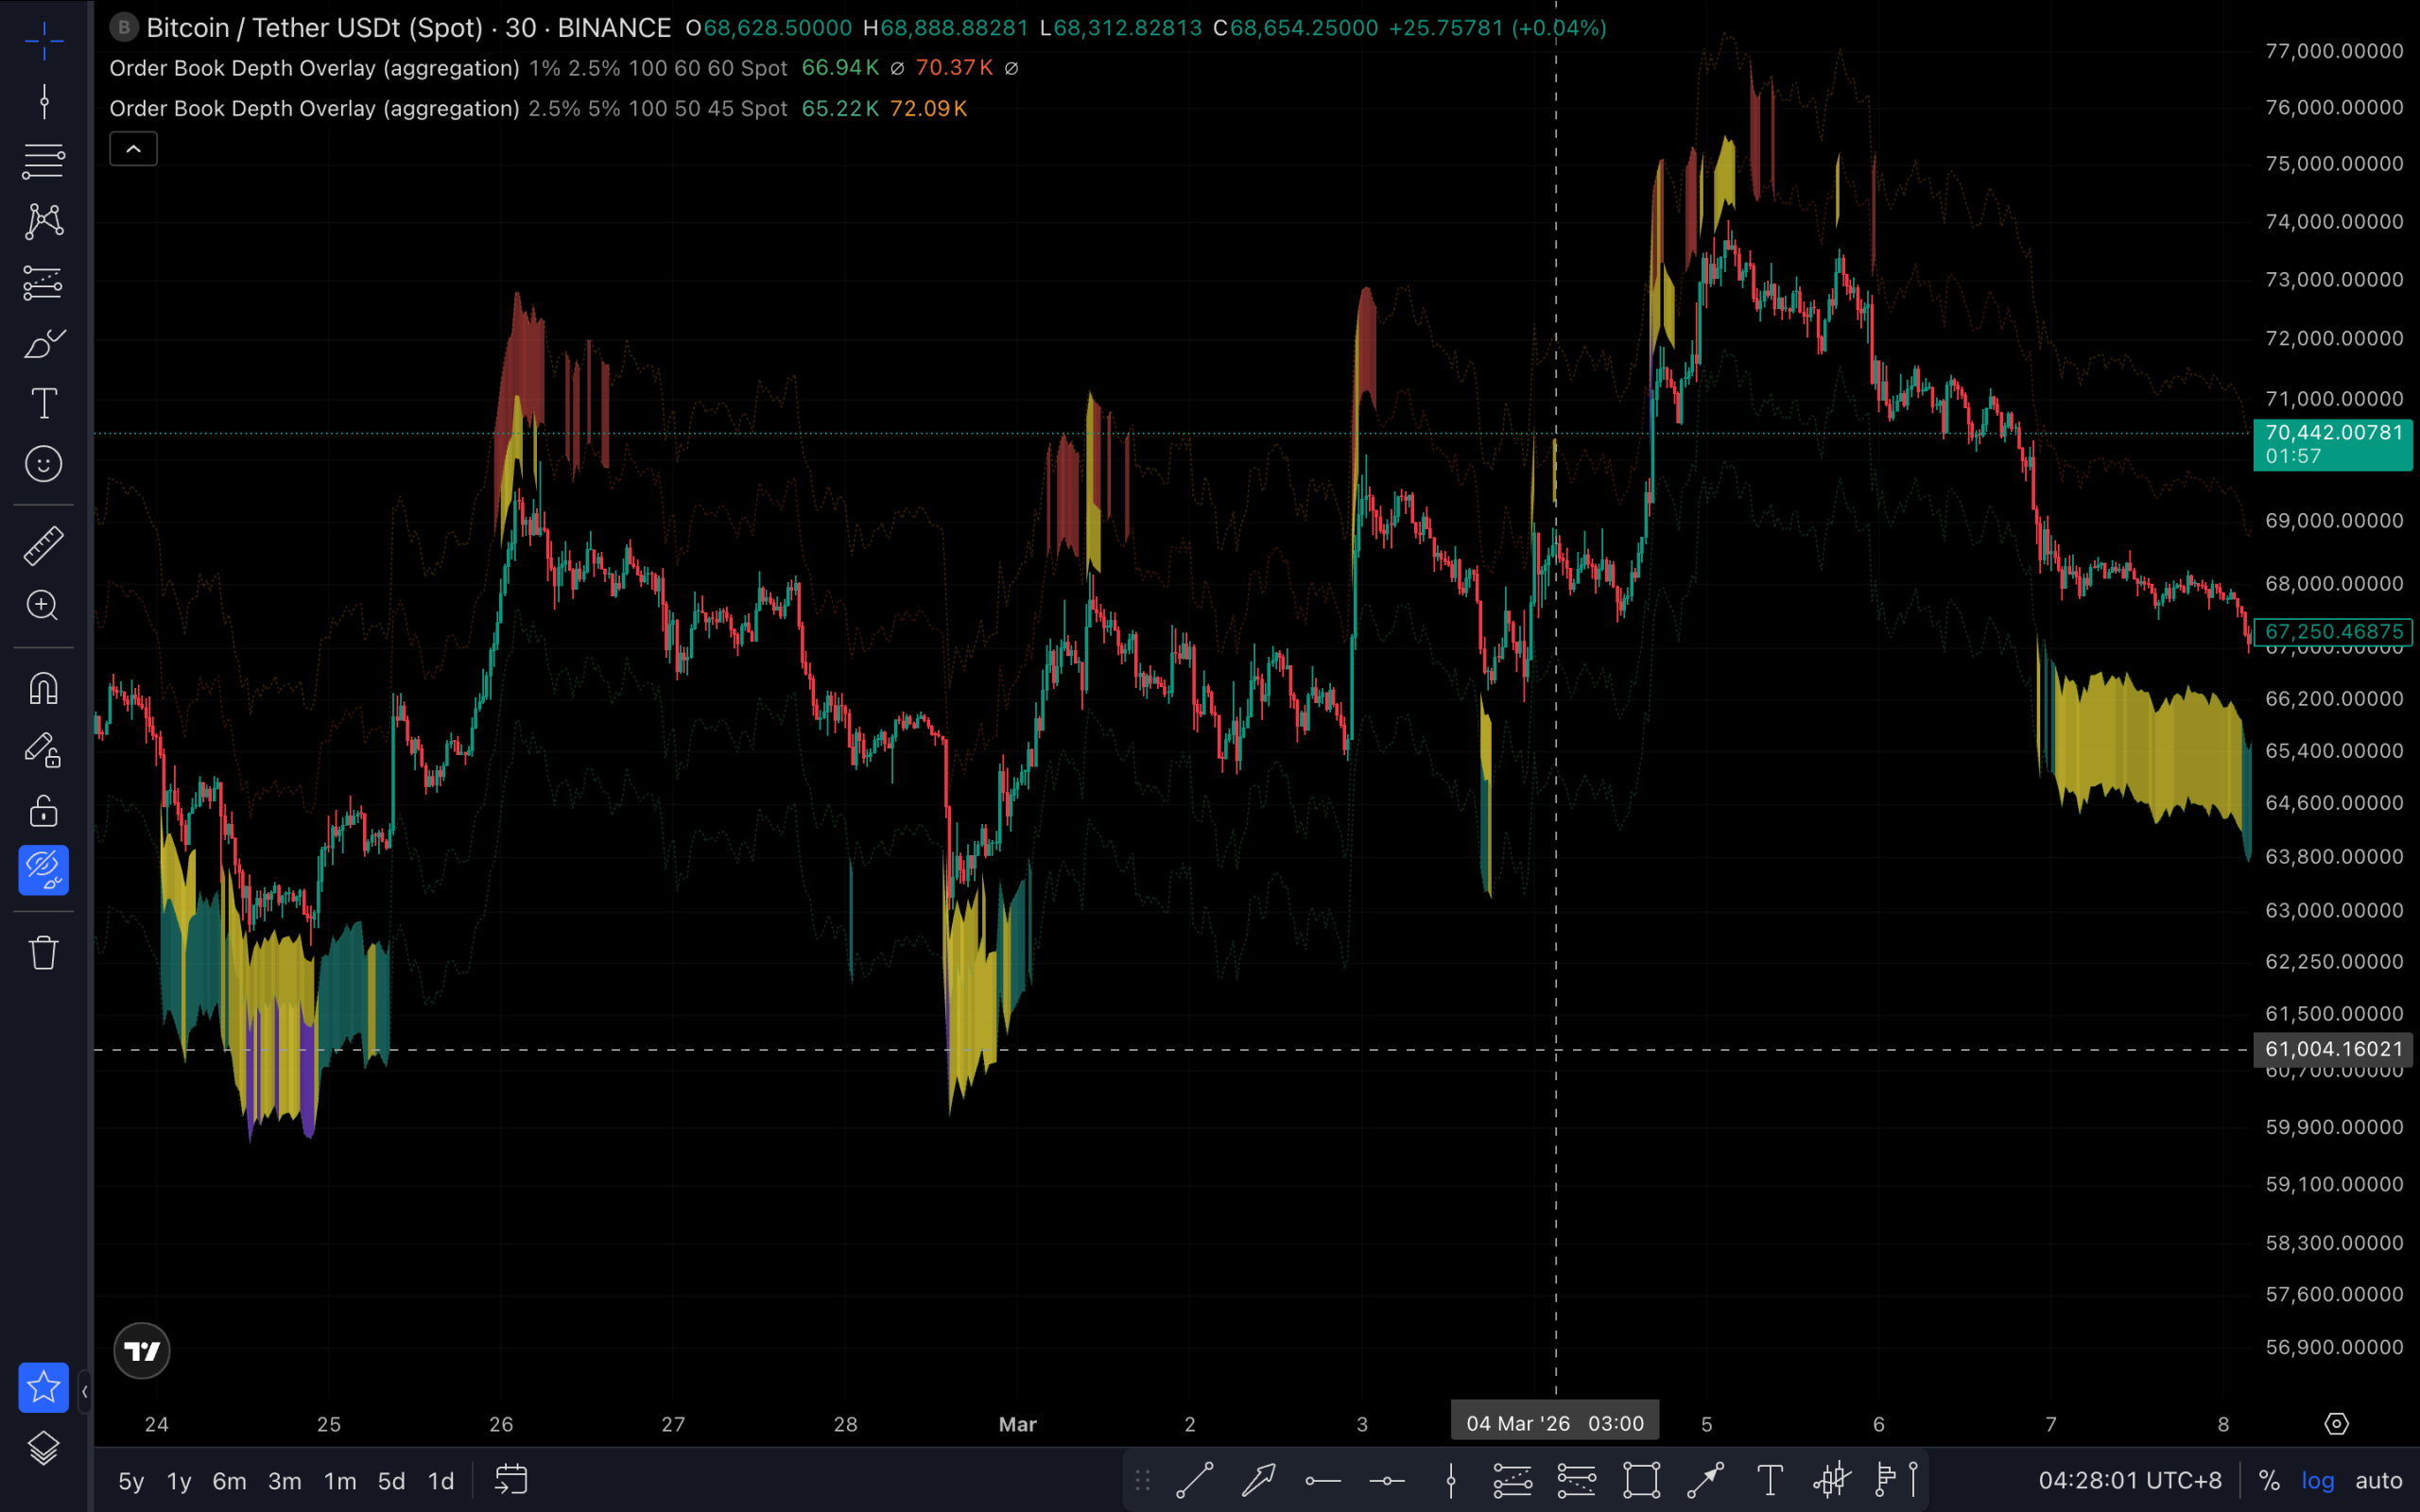Image resolution: width=2420 pixels, height=1512 pixels.
Task: Select the Measure ruler tool
Action: click(x=43, y=546)
